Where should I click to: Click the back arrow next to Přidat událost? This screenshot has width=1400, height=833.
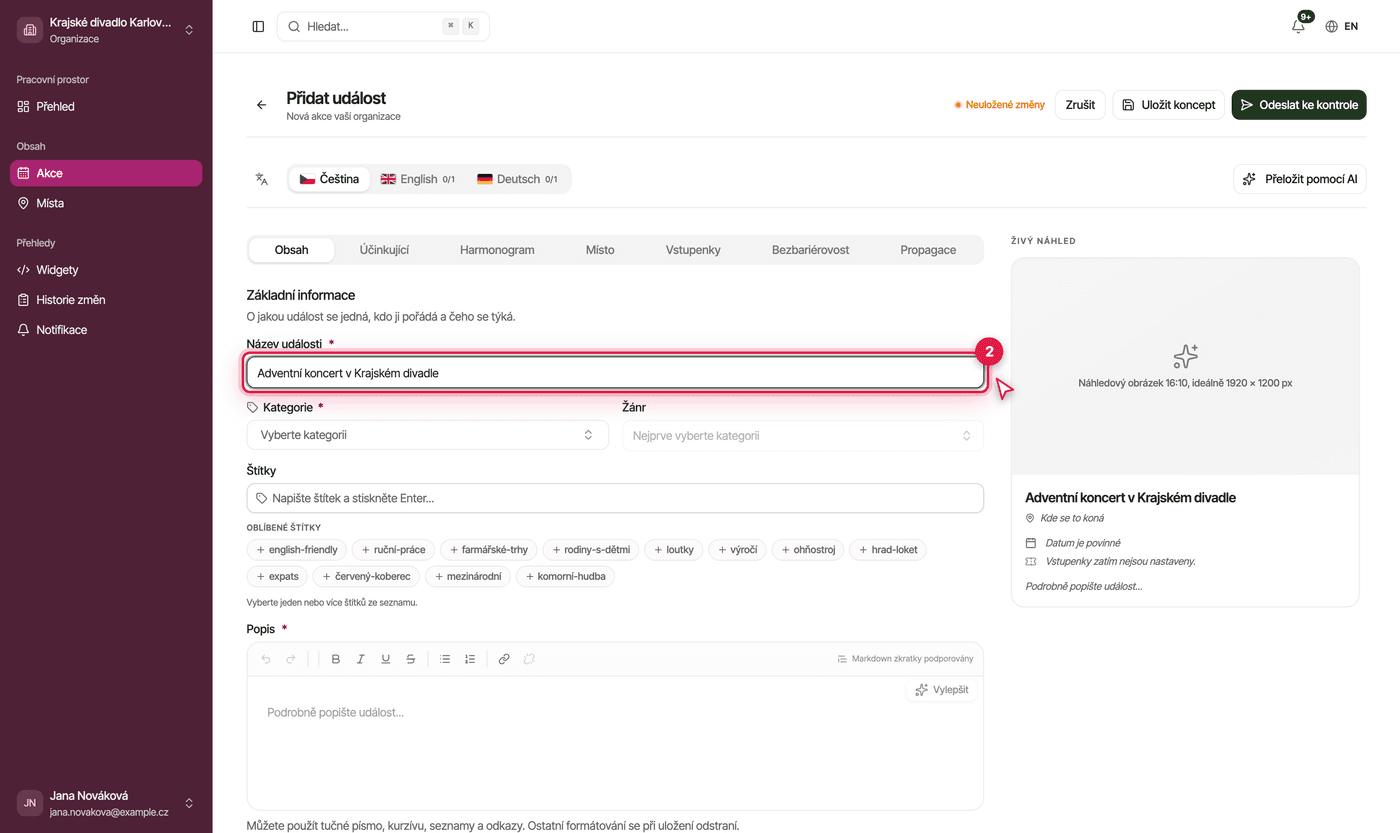pos(262,105)
